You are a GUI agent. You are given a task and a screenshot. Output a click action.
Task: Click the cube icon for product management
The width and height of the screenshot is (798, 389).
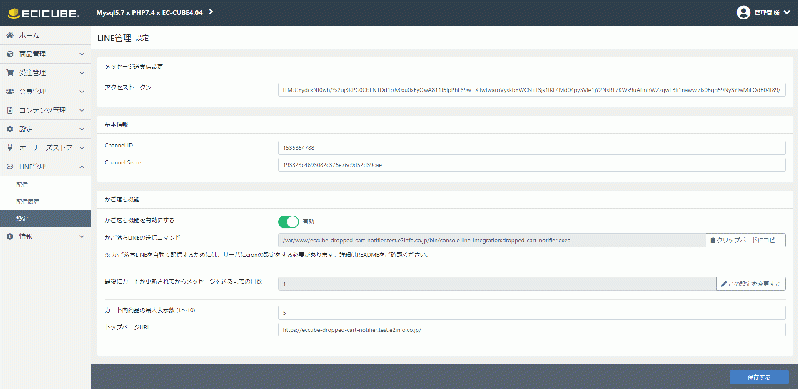(x=10, y=54)
